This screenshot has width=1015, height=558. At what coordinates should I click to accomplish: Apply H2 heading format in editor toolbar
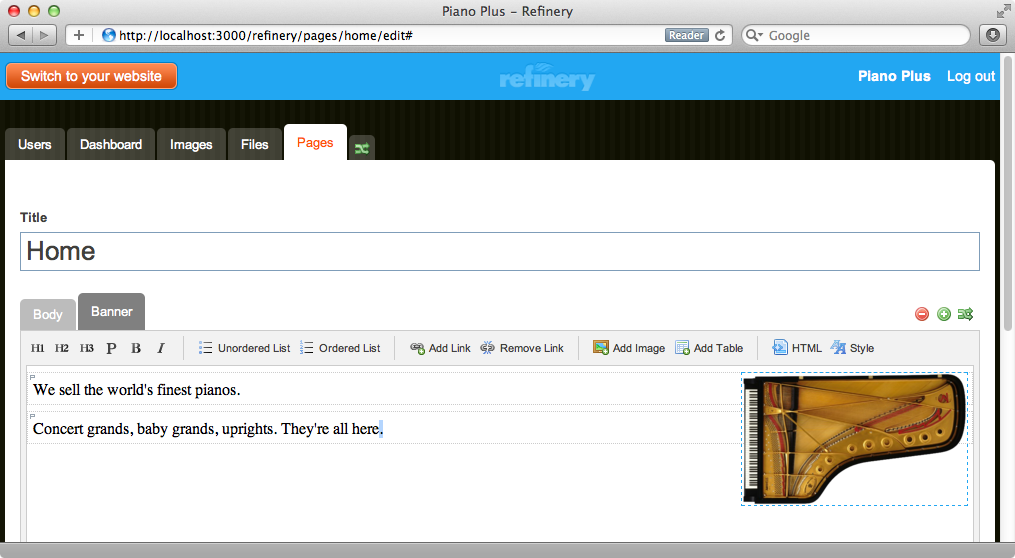pyautogui.click(x=61, y=348)
